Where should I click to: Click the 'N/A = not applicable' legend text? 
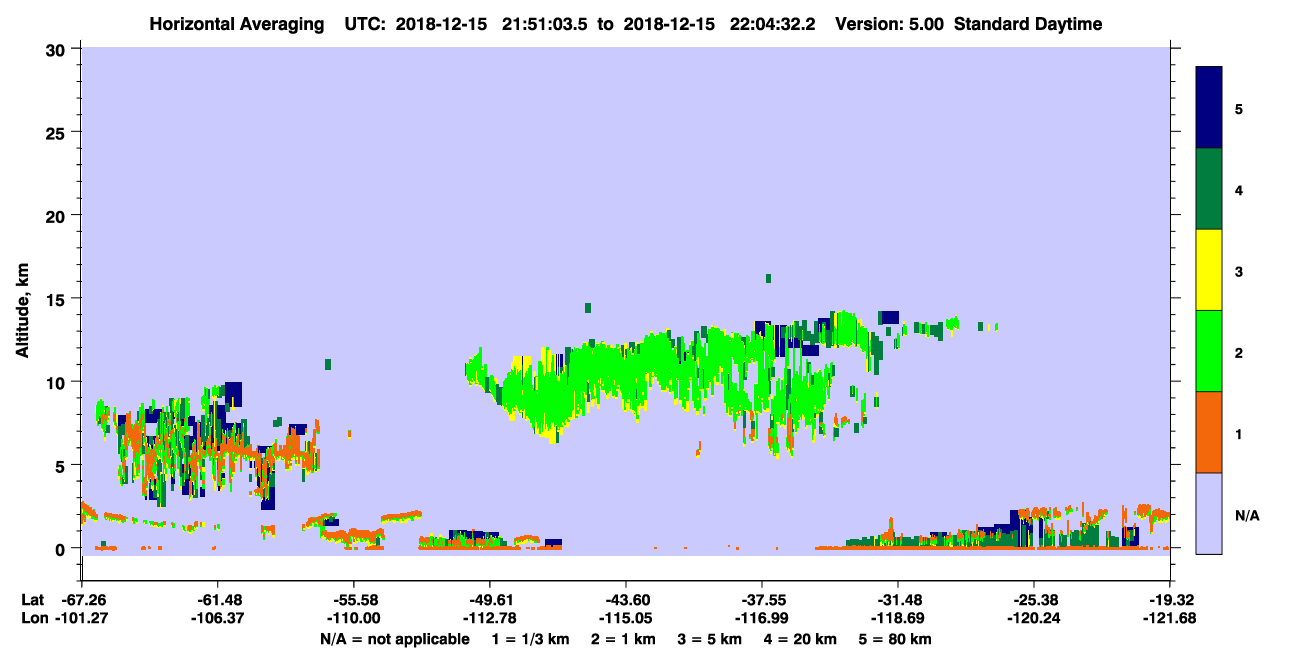pos(395,639)
